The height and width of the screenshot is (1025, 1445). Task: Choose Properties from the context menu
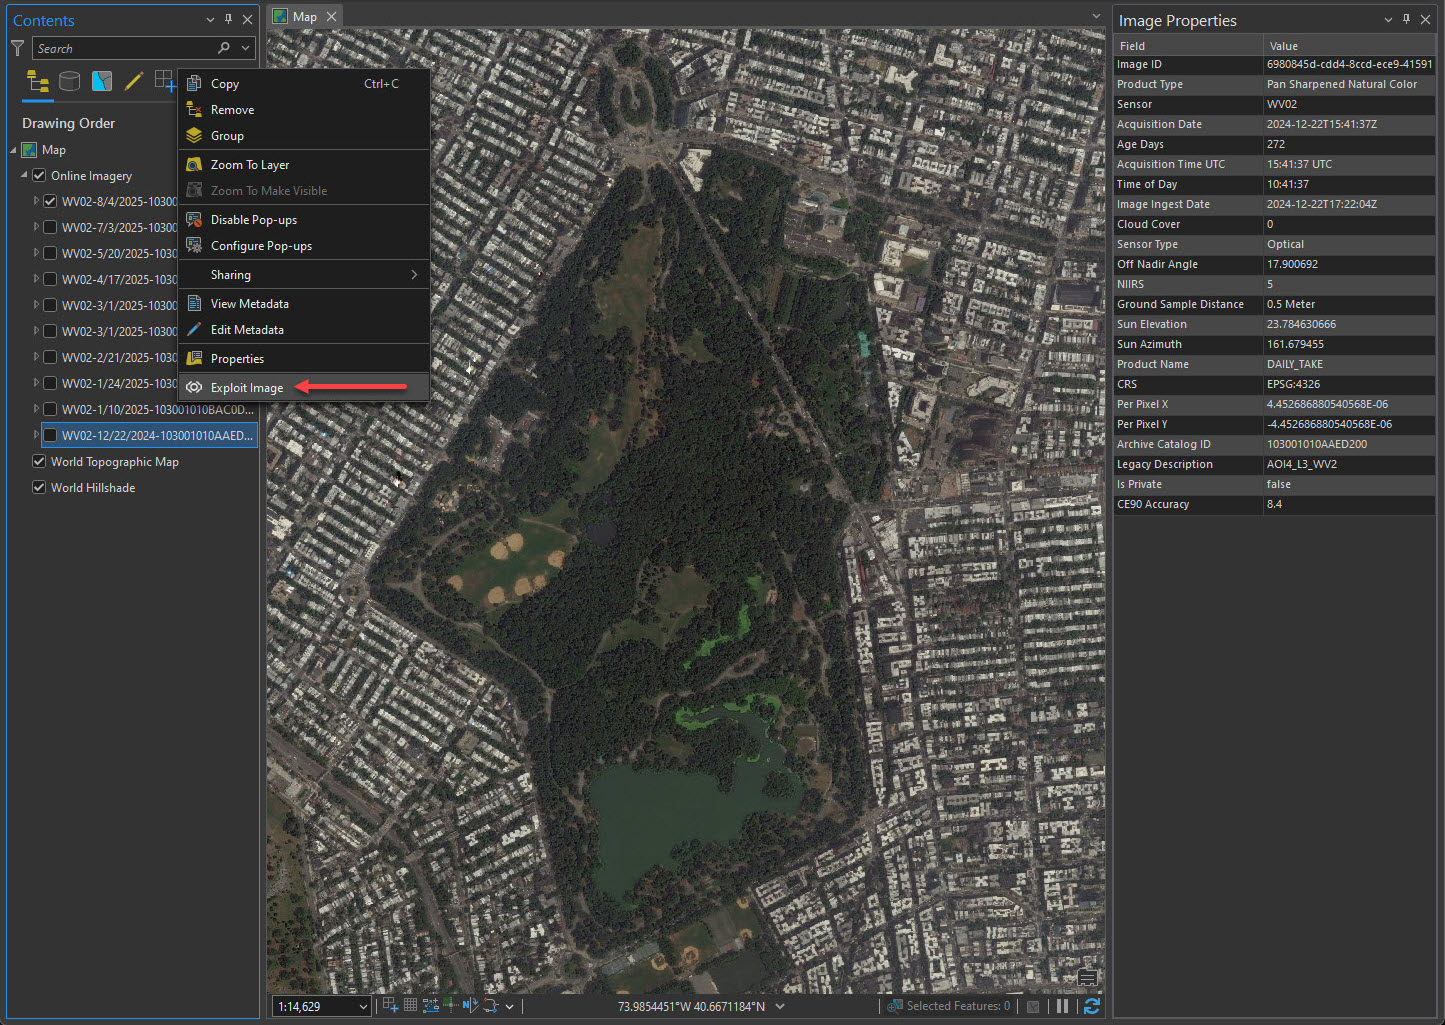pyautogui.click(x=304, y=359)
